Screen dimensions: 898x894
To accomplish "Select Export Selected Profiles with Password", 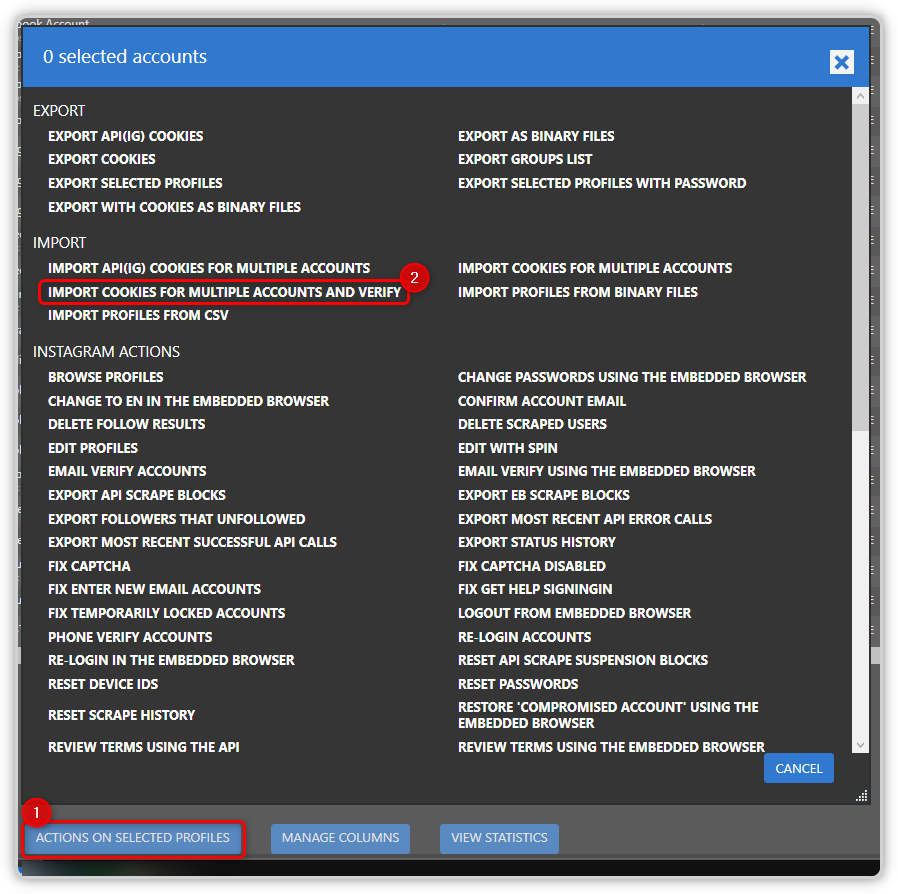I will (602, 183).
